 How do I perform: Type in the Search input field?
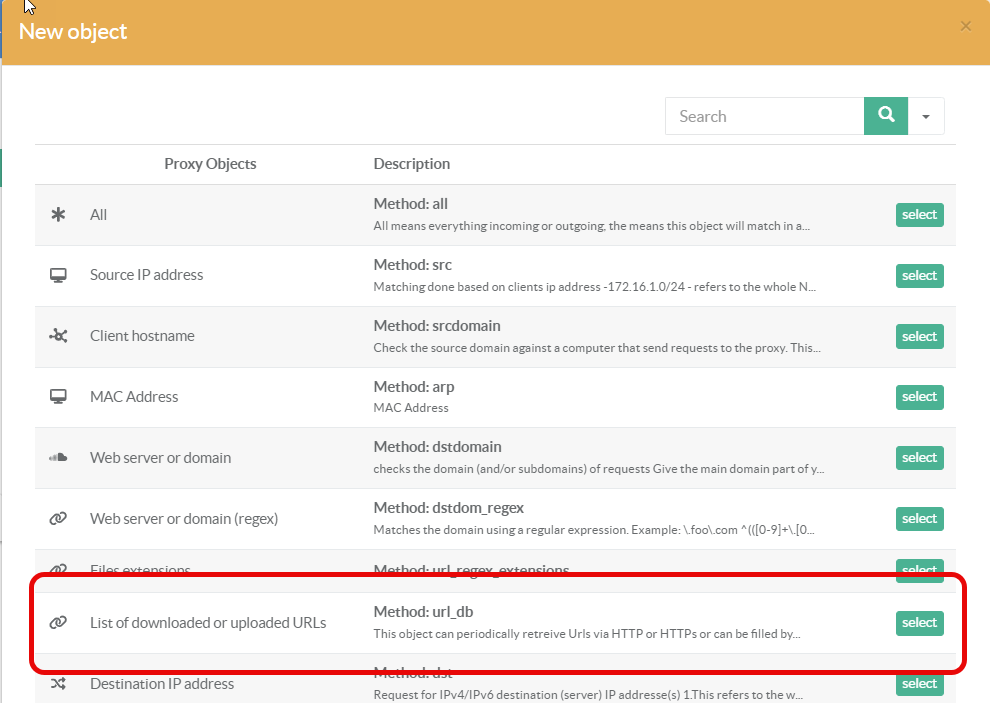pos(765,117)
